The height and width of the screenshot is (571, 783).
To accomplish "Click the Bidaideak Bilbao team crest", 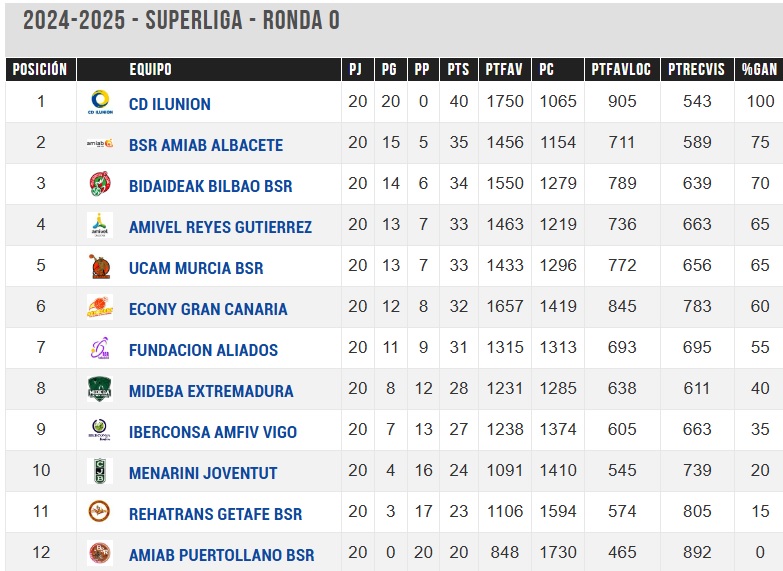I will (x=100, y=184).
